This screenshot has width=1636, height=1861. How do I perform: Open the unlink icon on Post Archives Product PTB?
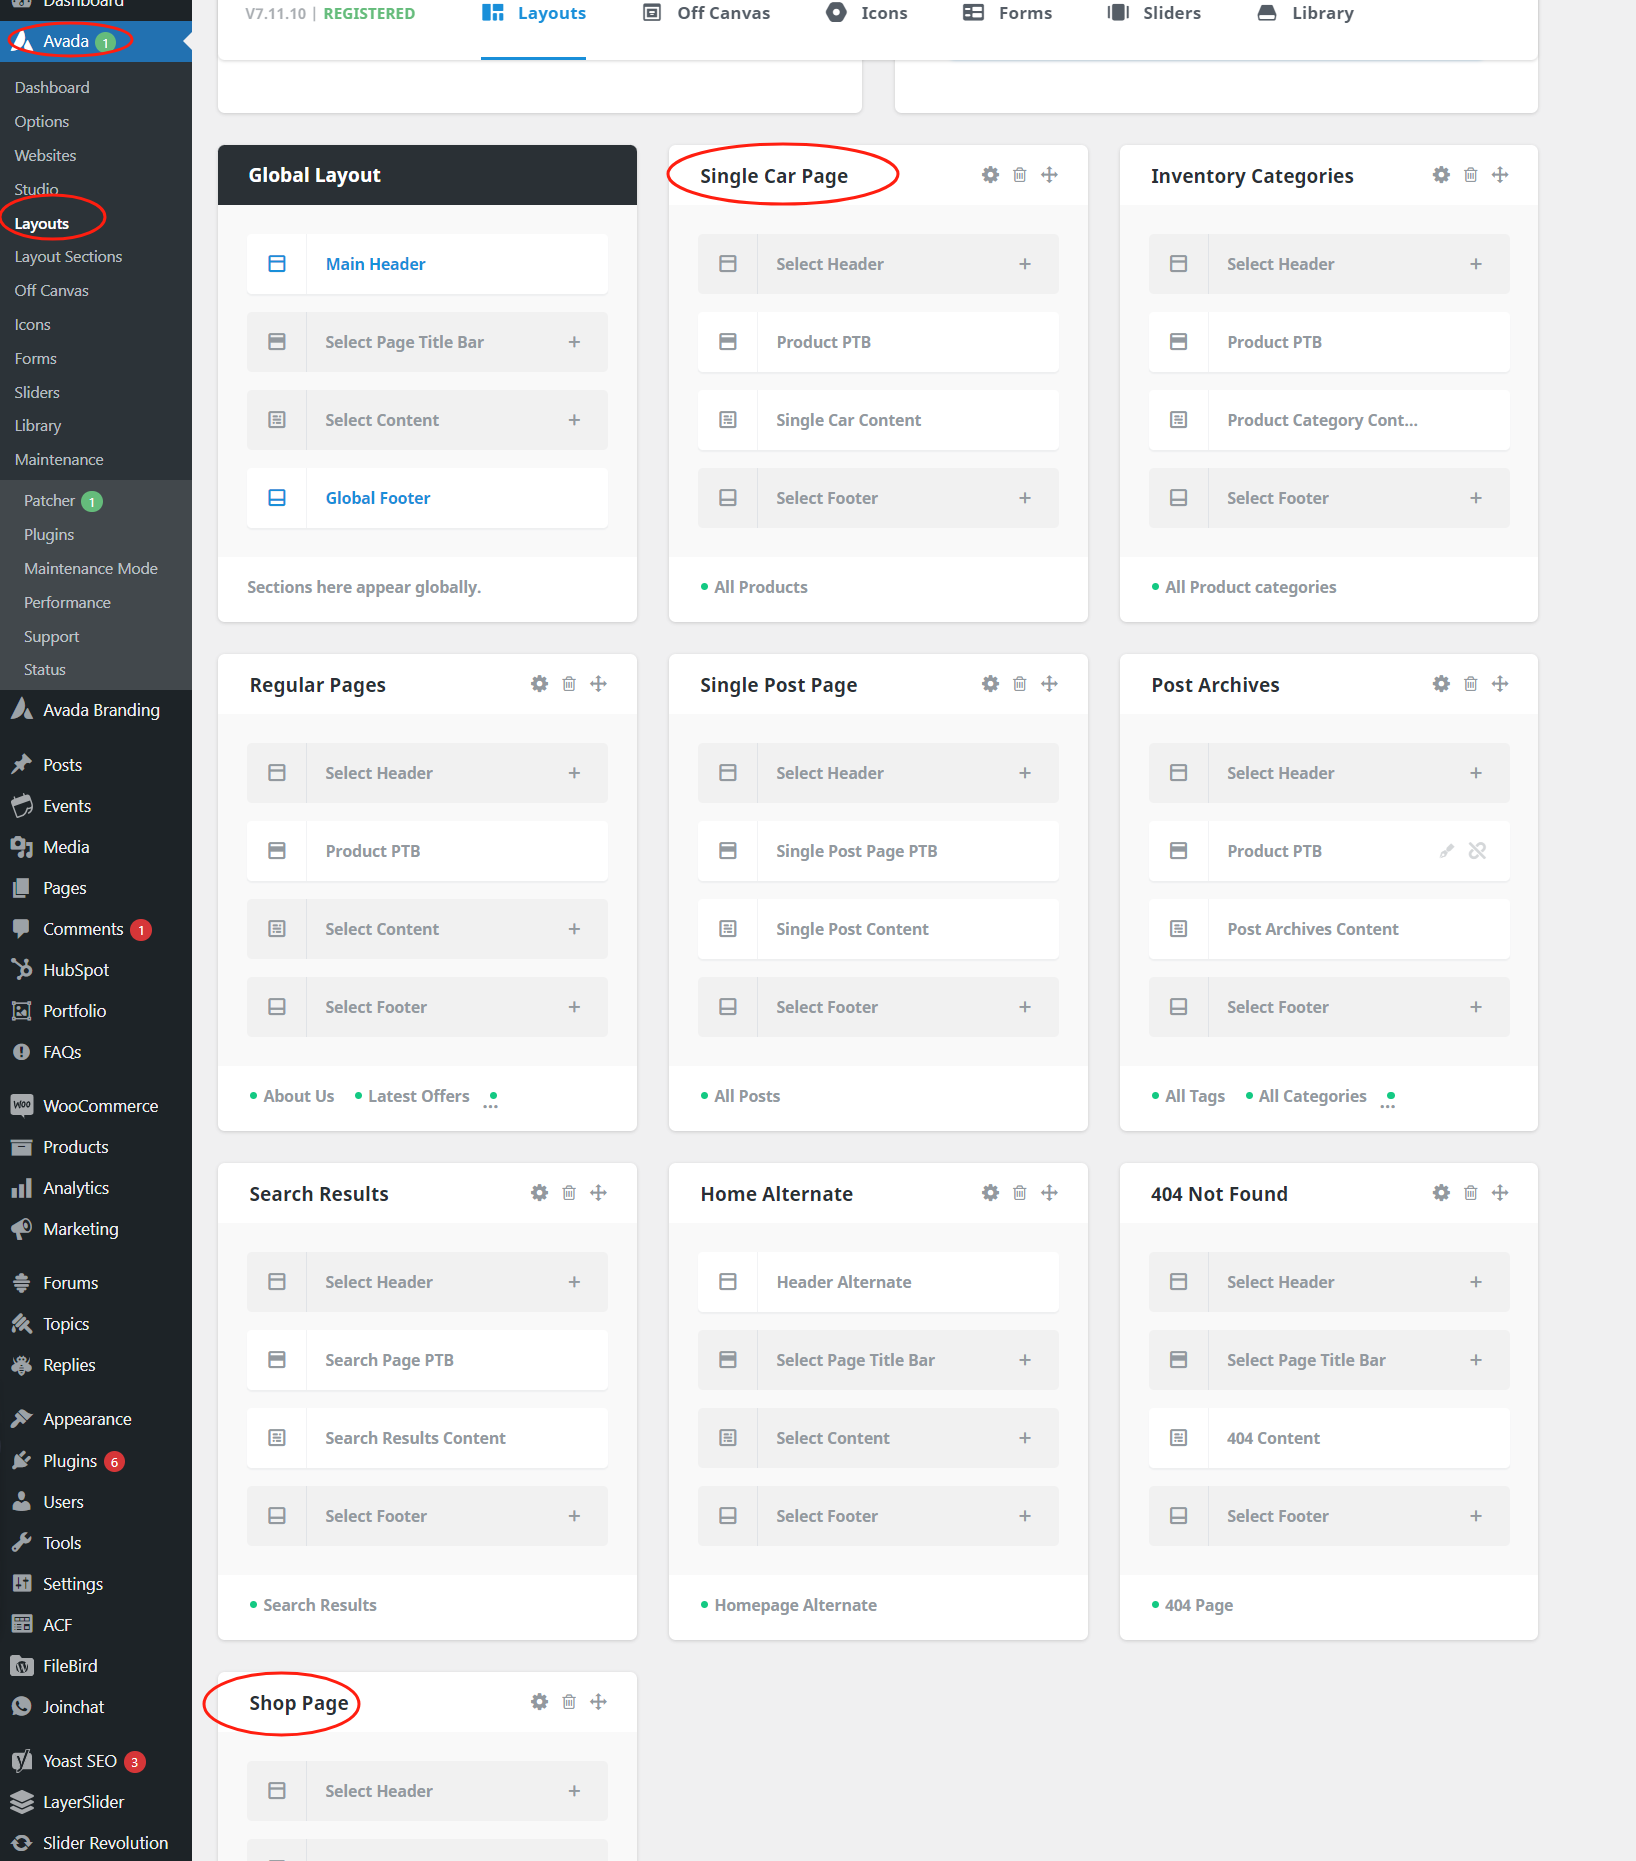pyautogui.click(x=1477, y=851)
